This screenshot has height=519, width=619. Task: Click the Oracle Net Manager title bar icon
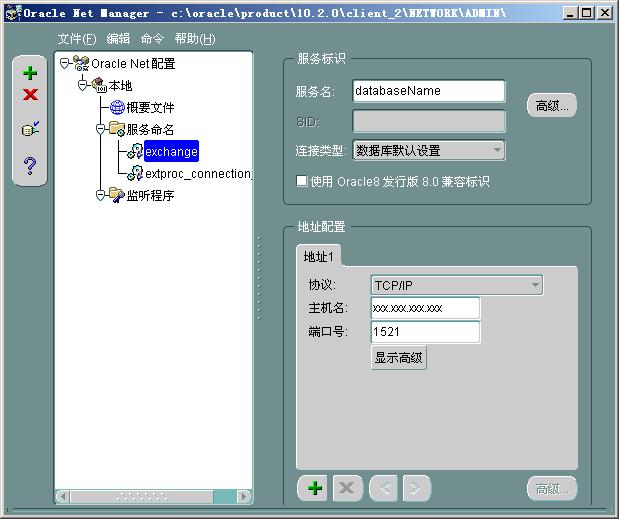coord(13,13)
